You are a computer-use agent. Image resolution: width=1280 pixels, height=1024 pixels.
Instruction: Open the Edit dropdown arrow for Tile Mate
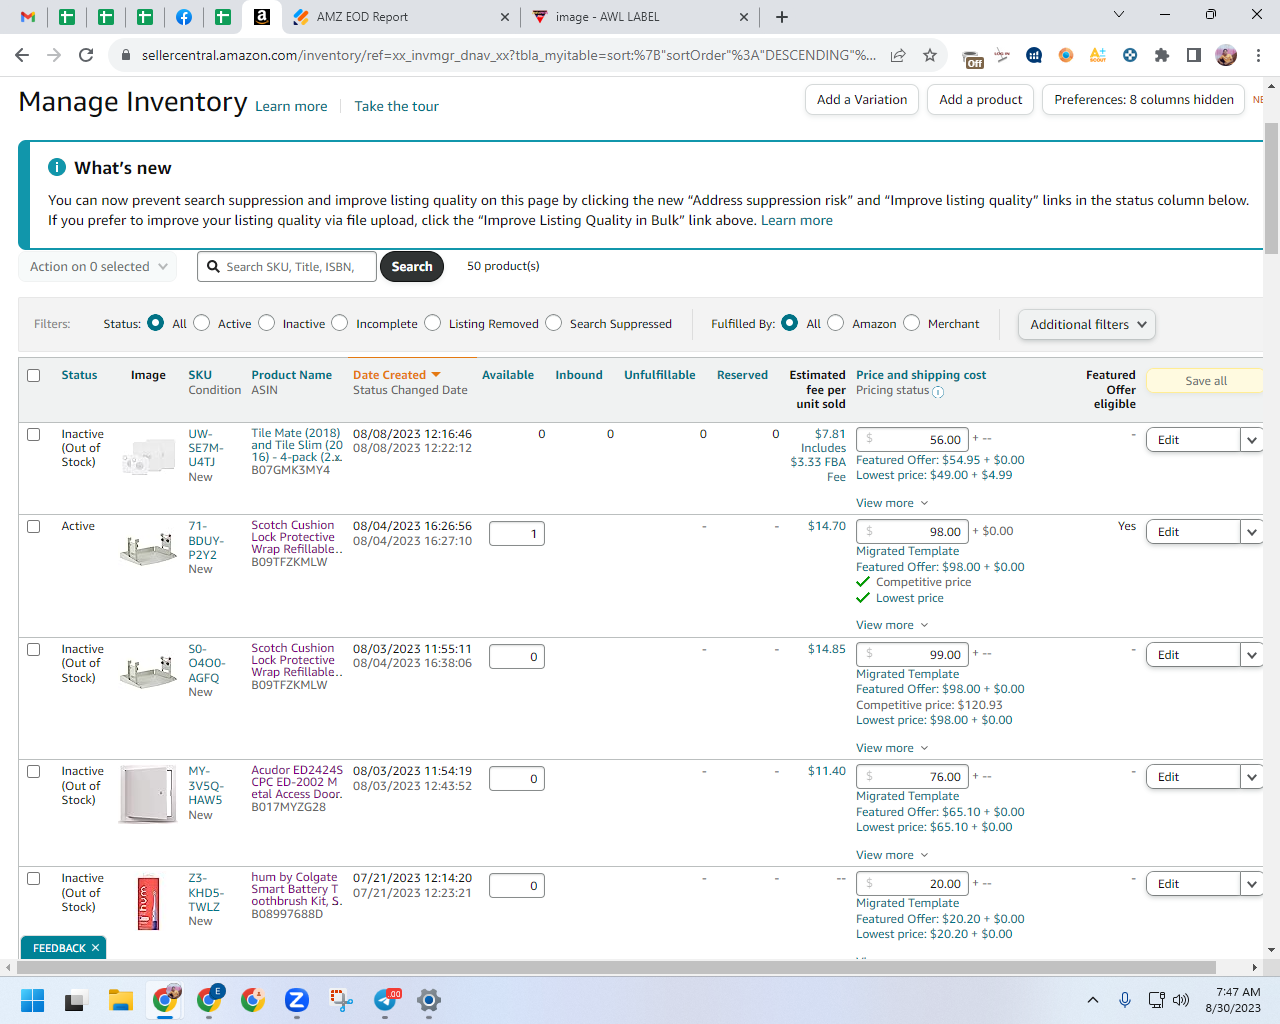point(1252,440)
